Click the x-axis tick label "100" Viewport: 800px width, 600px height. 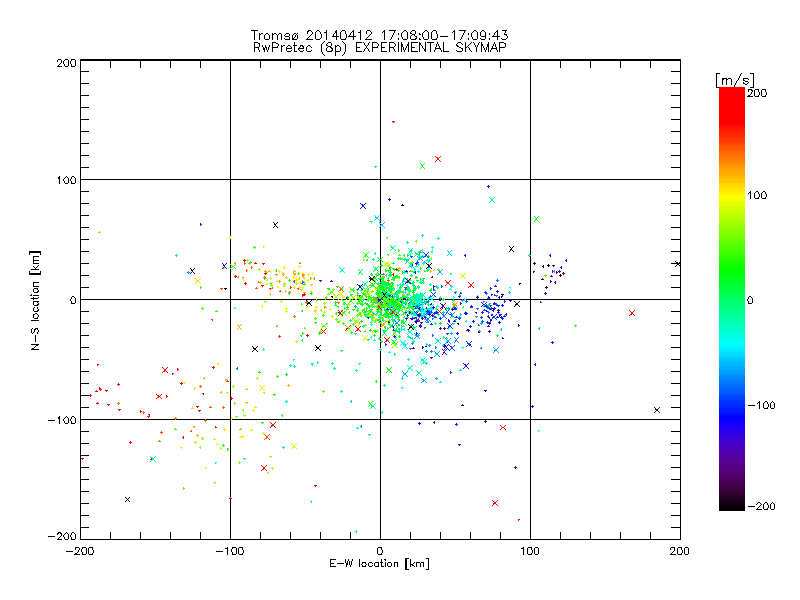(x=530, y=551)
